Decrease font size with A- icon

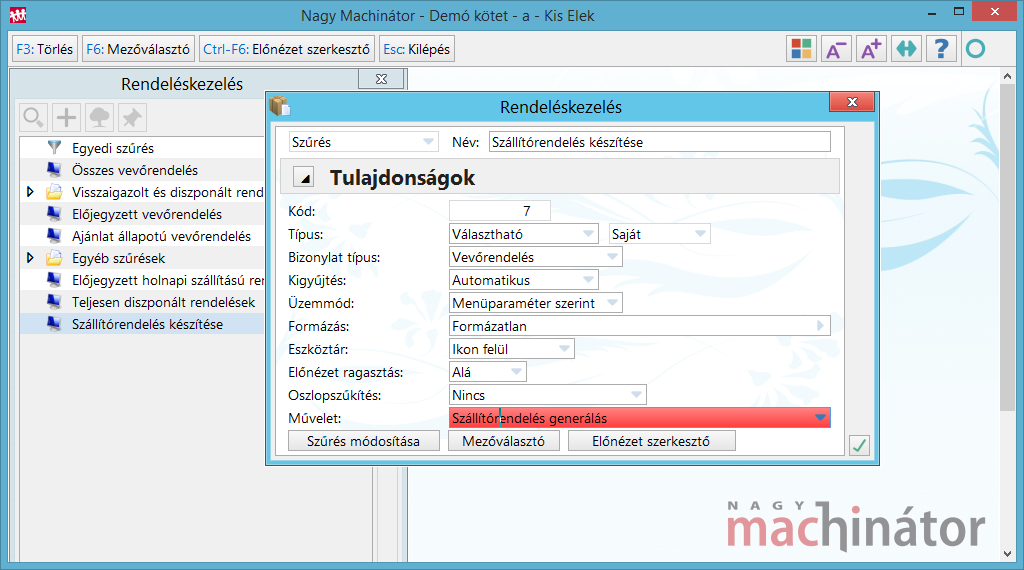point(836,49)
